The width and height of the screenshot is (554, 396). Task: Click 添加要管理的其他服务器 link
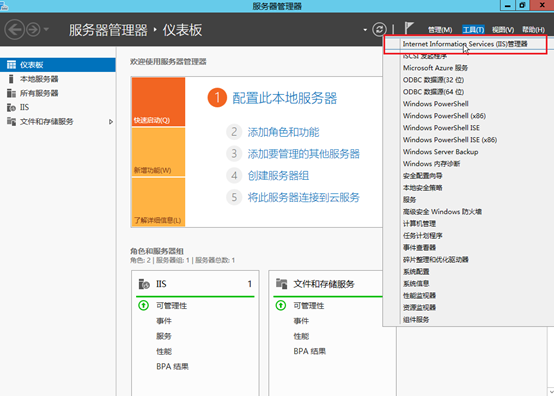(x=303, y=154)
